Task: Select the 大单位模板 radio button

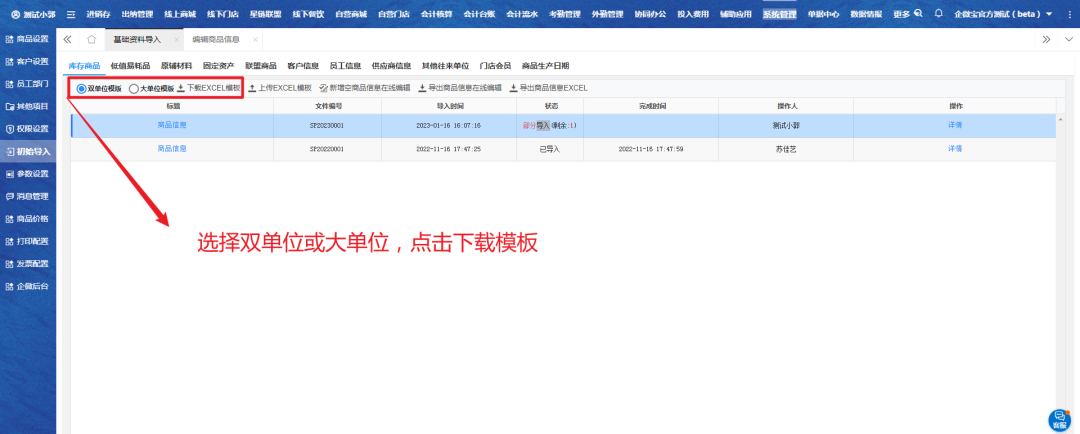Action: [134, 88]
